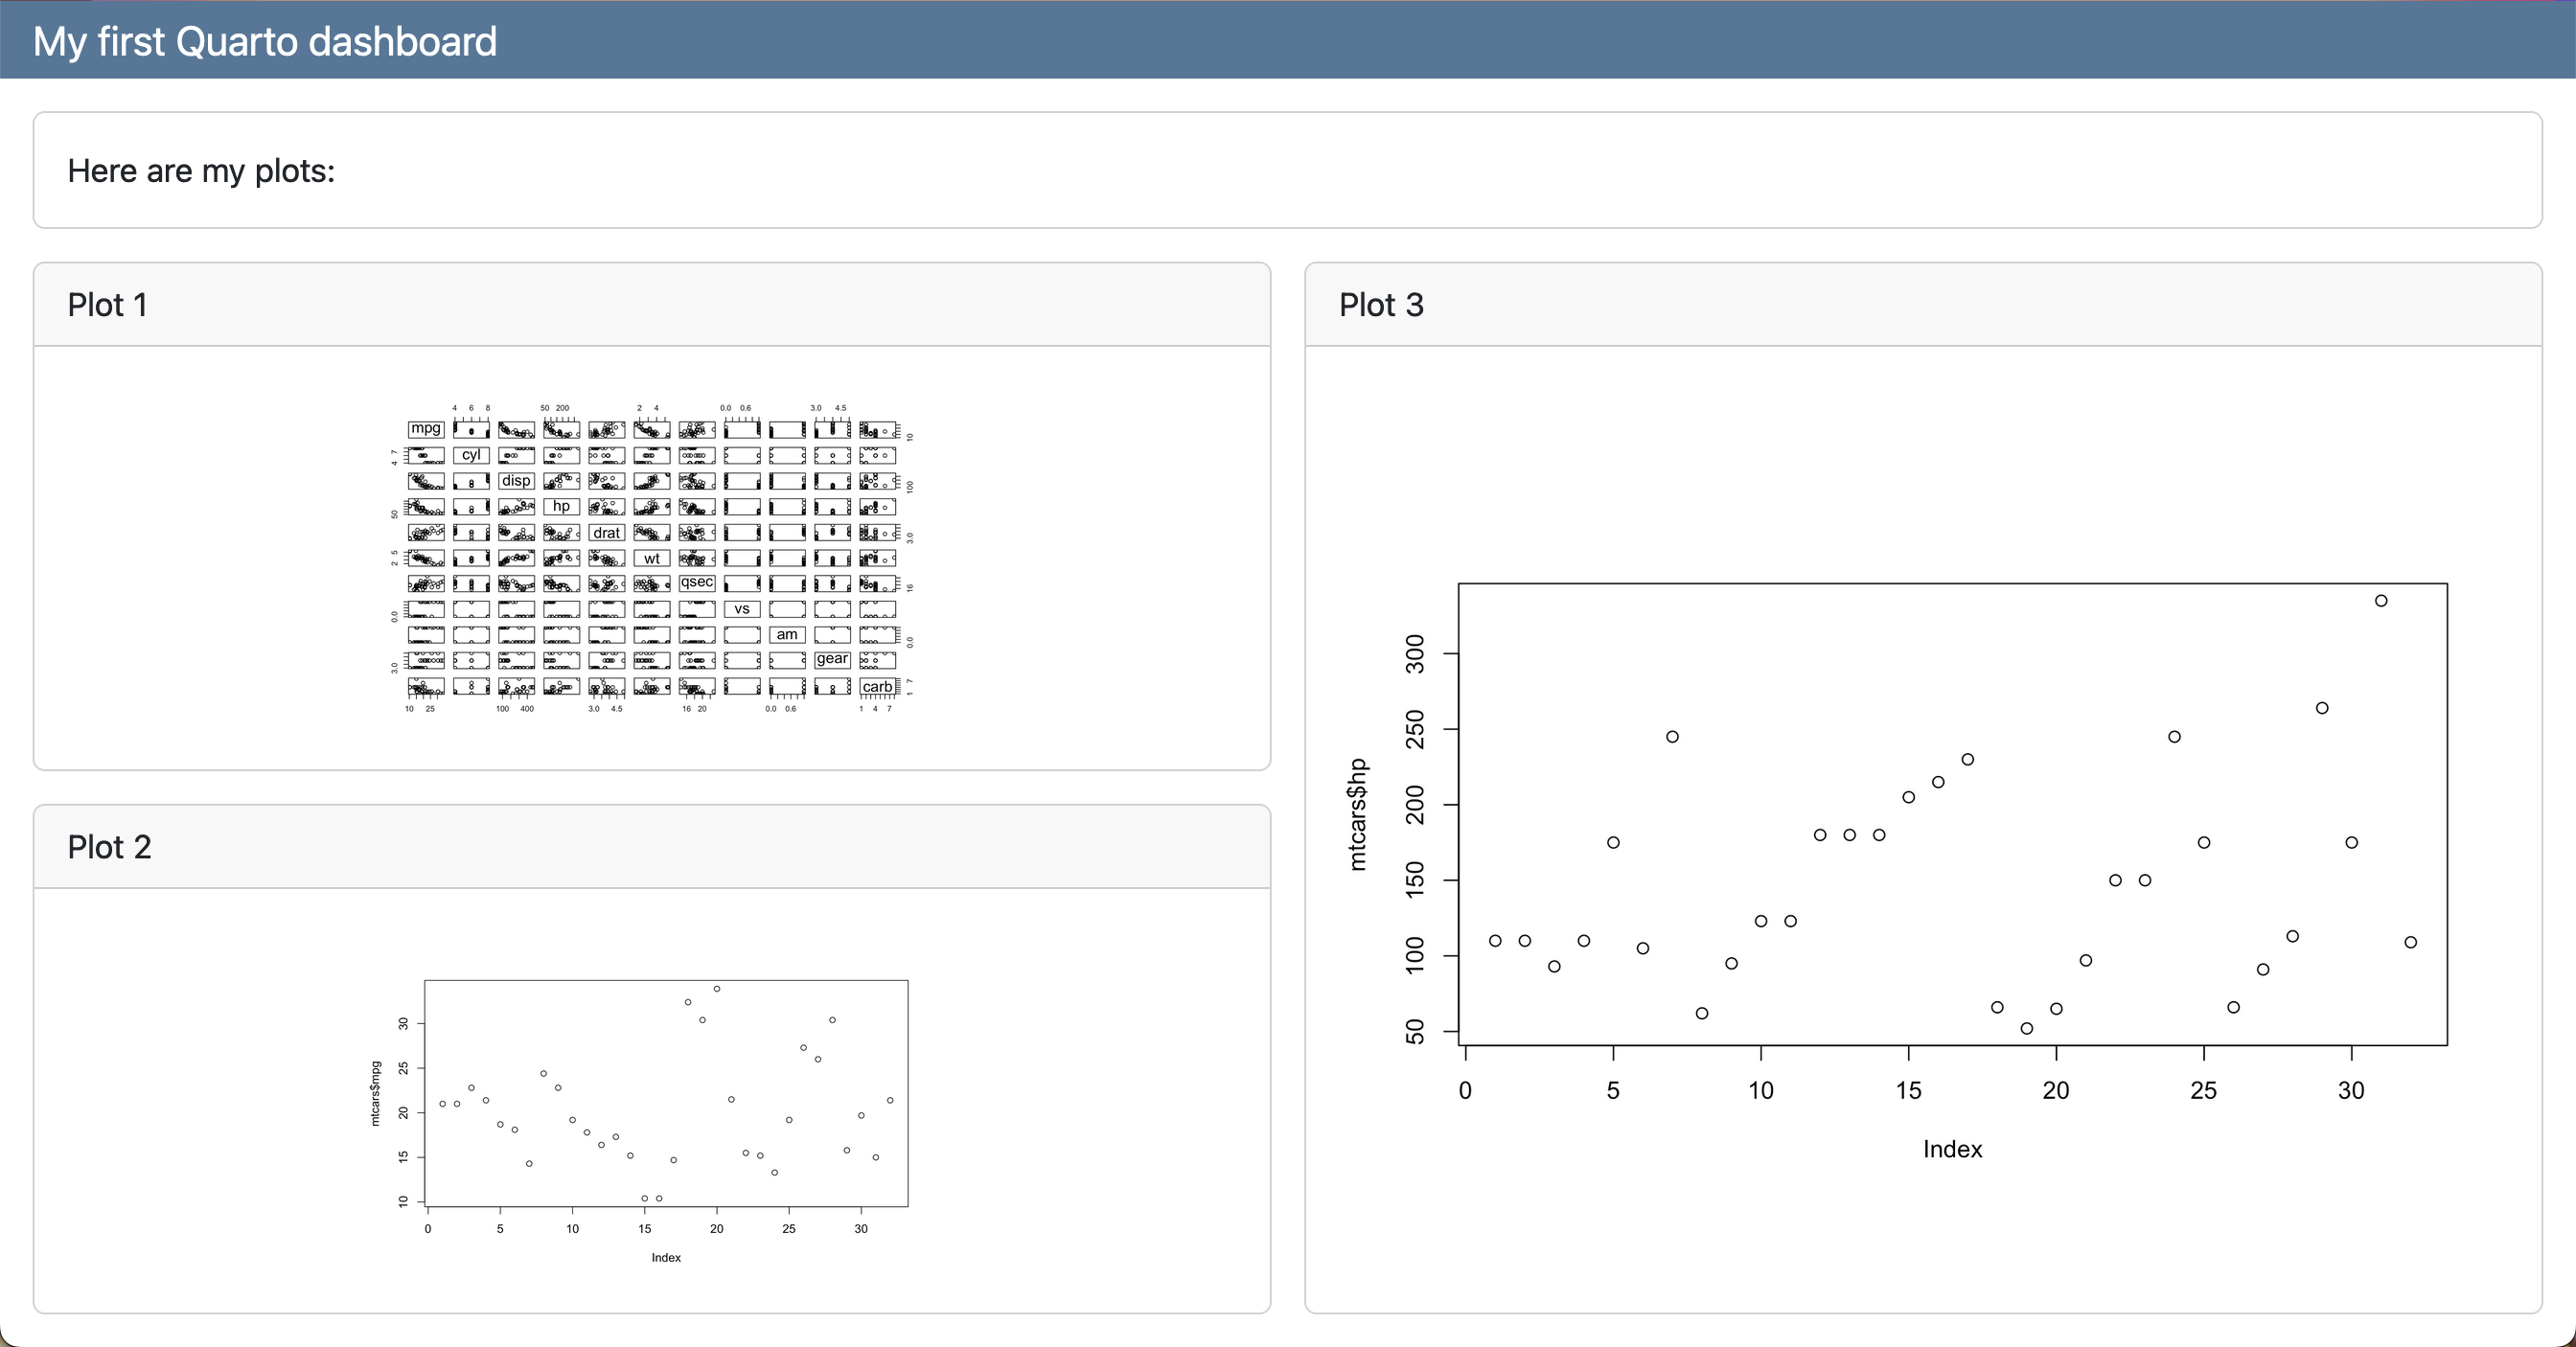Click the "hp" cell in Plot 1
The height and width of the screenshot is (1347, 2576).
[x=561, y=507]
